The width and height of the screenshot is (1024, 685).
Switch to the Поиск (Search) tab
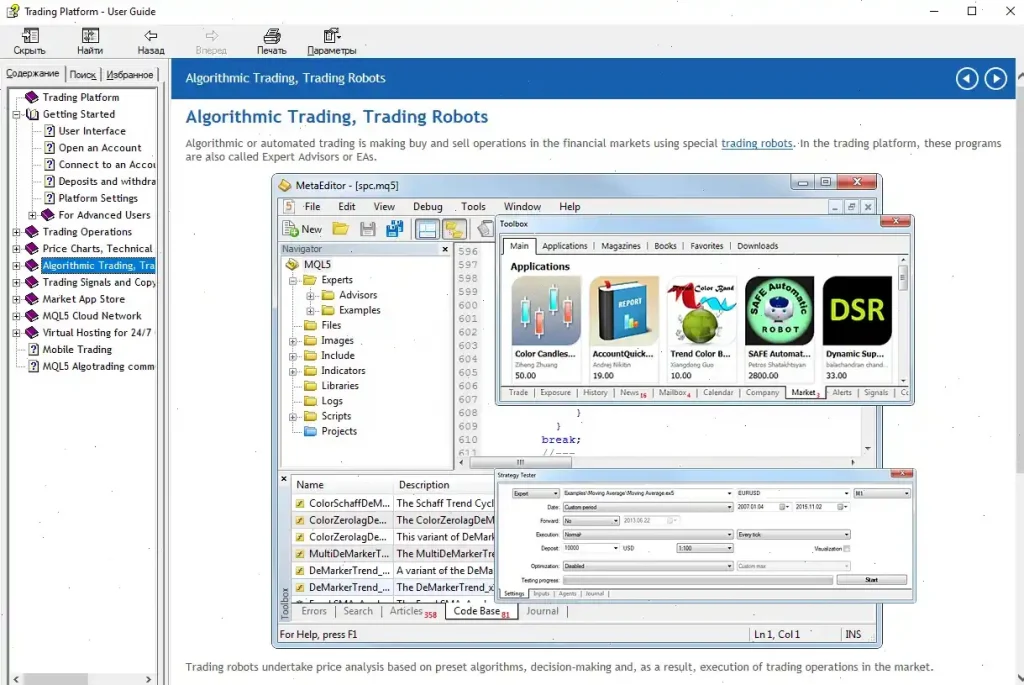[83, 74]
